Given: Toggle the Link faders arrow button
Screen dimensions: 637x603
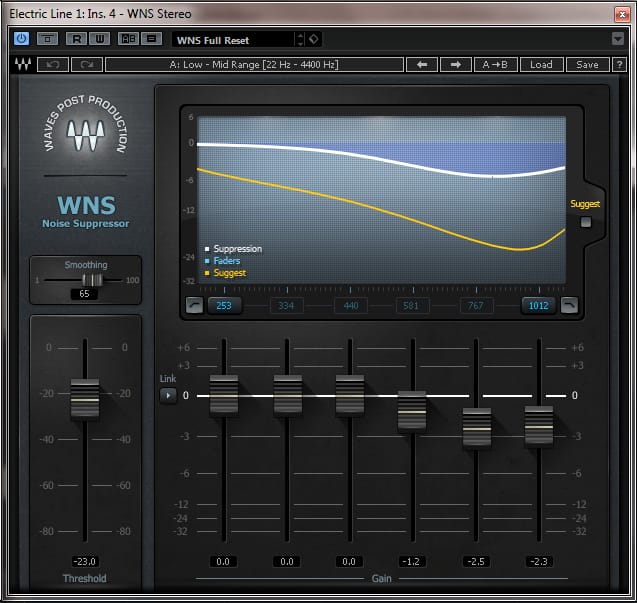Looking at the screenshot, I should 168,395.
